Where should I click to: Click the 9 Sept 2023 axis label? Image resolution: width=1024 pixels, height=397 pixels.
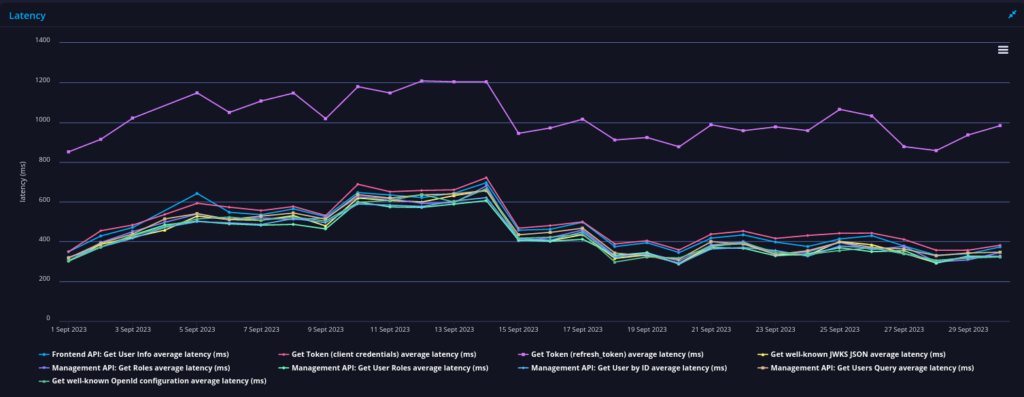coord(325,330)
